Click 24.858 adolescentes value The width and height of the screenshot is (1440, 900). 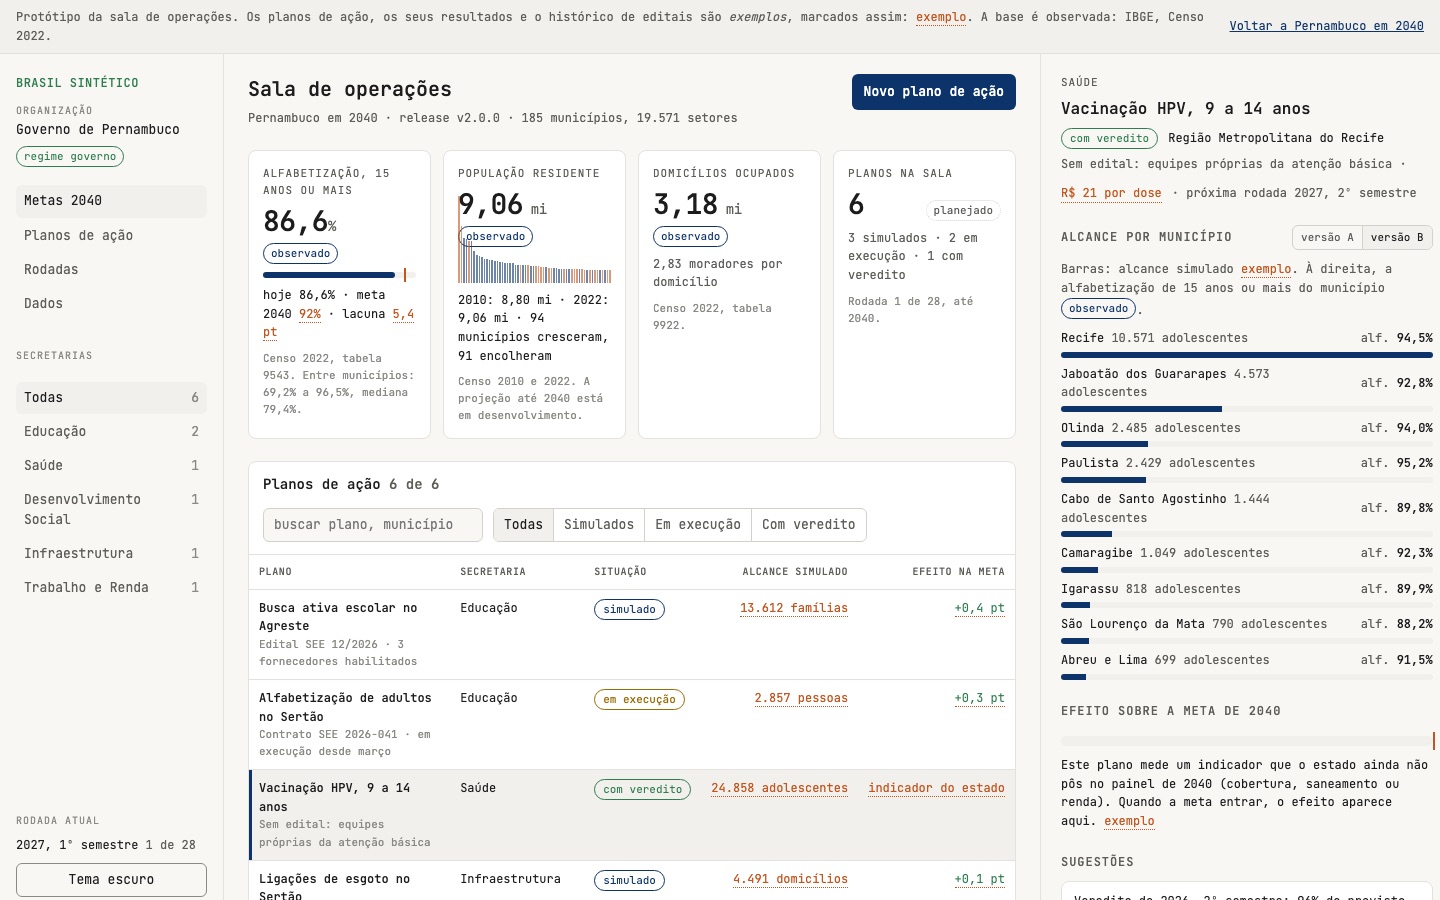tap(779, 788)
